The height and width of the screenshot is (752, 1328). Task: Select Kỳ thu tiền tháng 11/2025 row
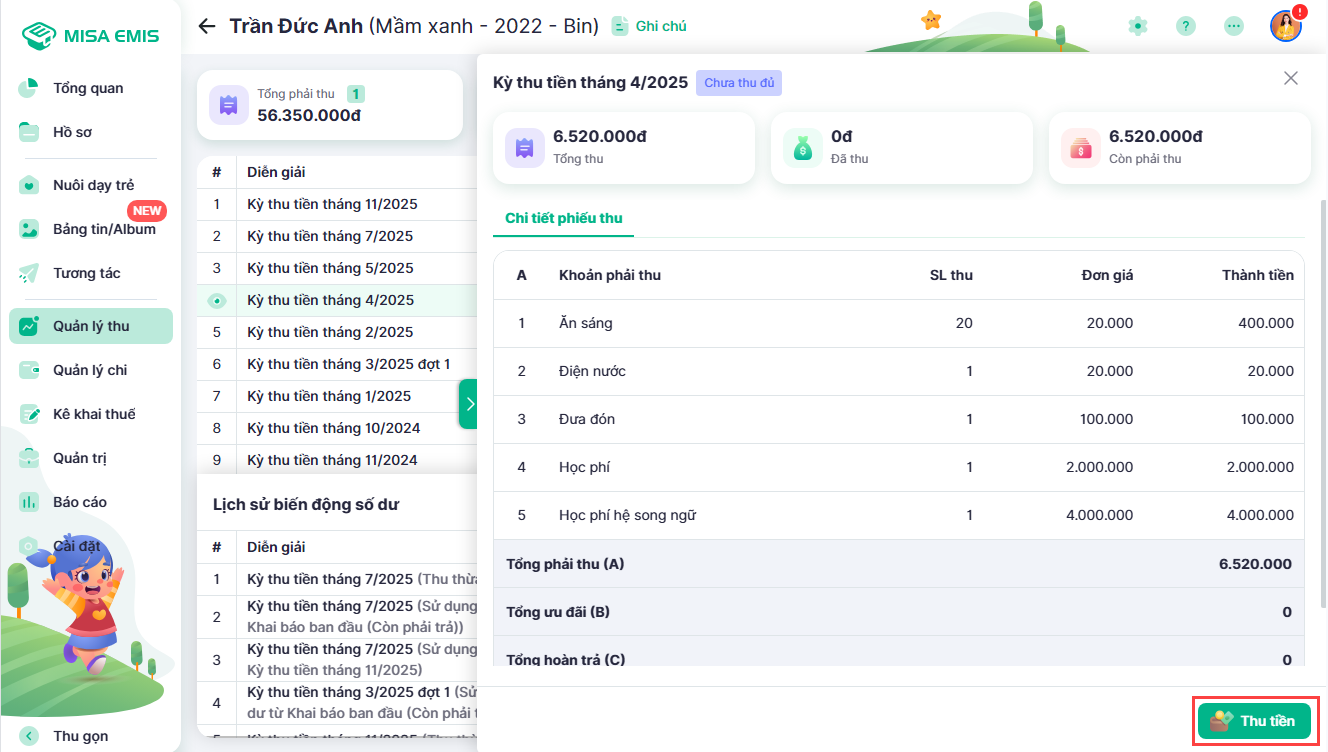[332, 204]
